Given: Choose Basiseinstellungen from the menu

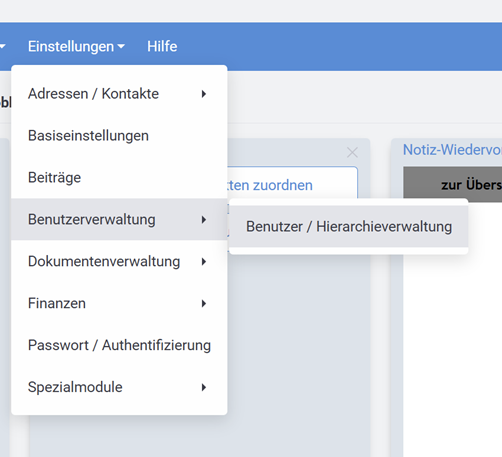Looking at the screenshot, I should pos(119,136).
